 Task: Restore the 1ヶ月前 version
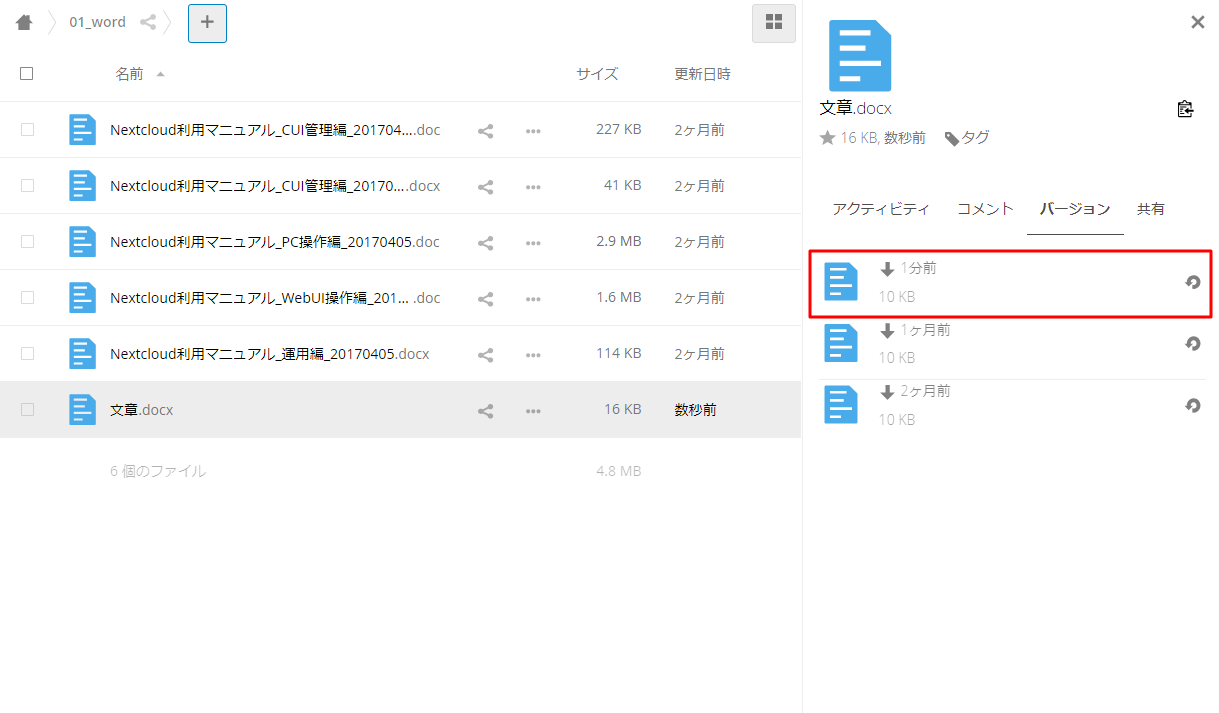pos(1192,343)
